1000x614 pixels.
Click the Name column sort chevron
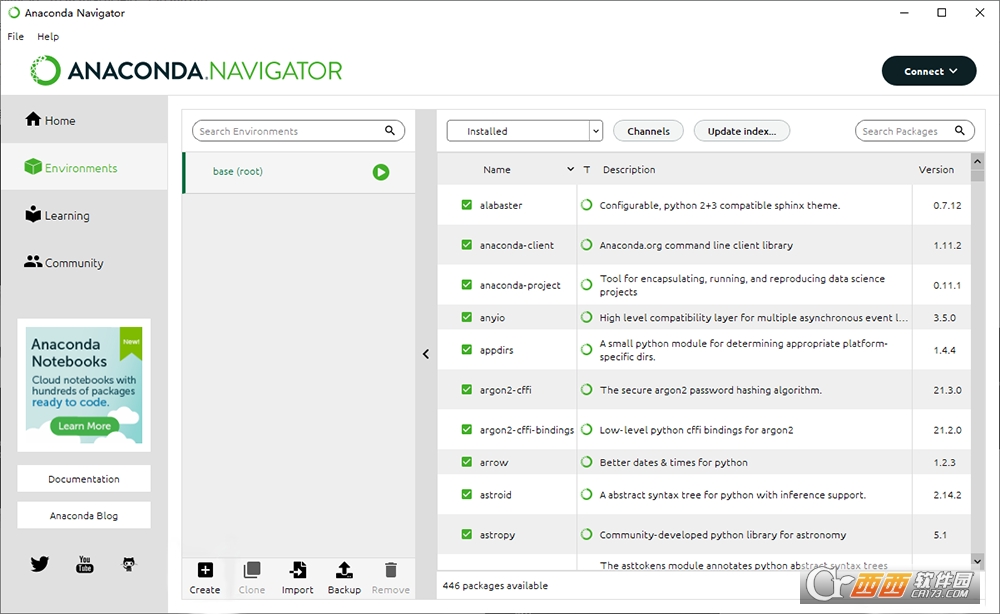(570, 169)
